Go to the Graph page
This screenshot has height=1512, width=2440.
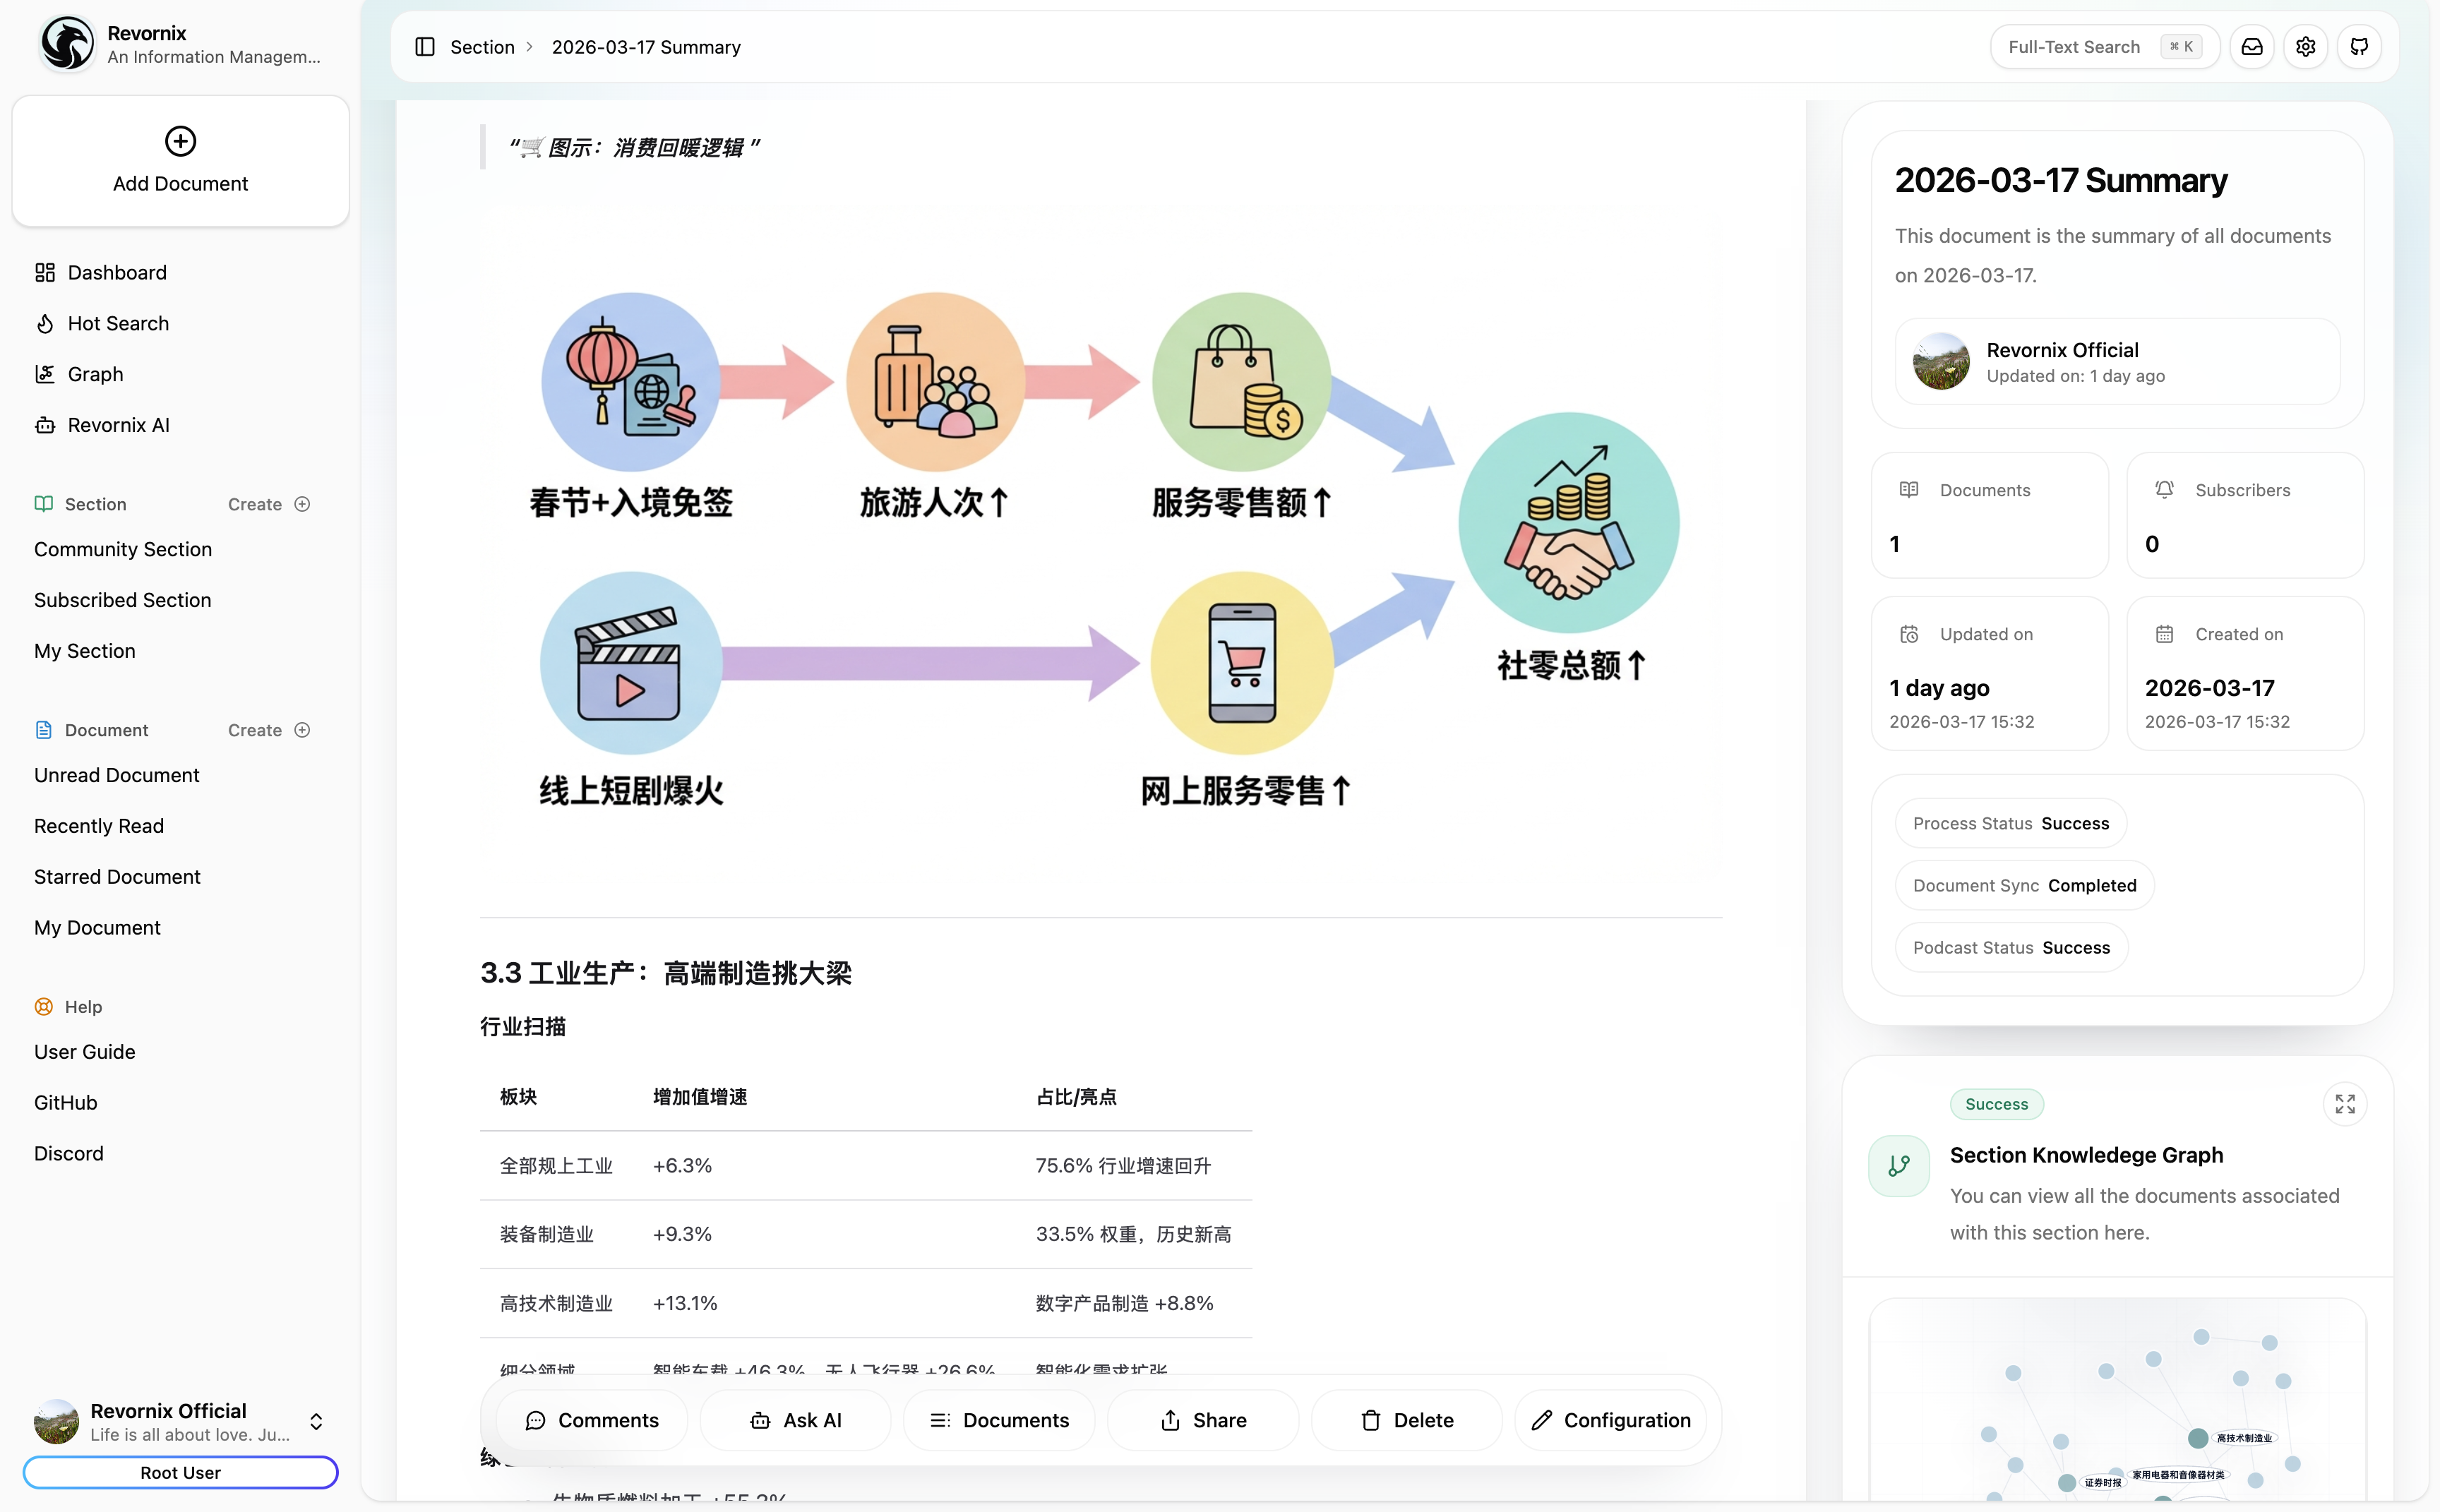(95, 374)
